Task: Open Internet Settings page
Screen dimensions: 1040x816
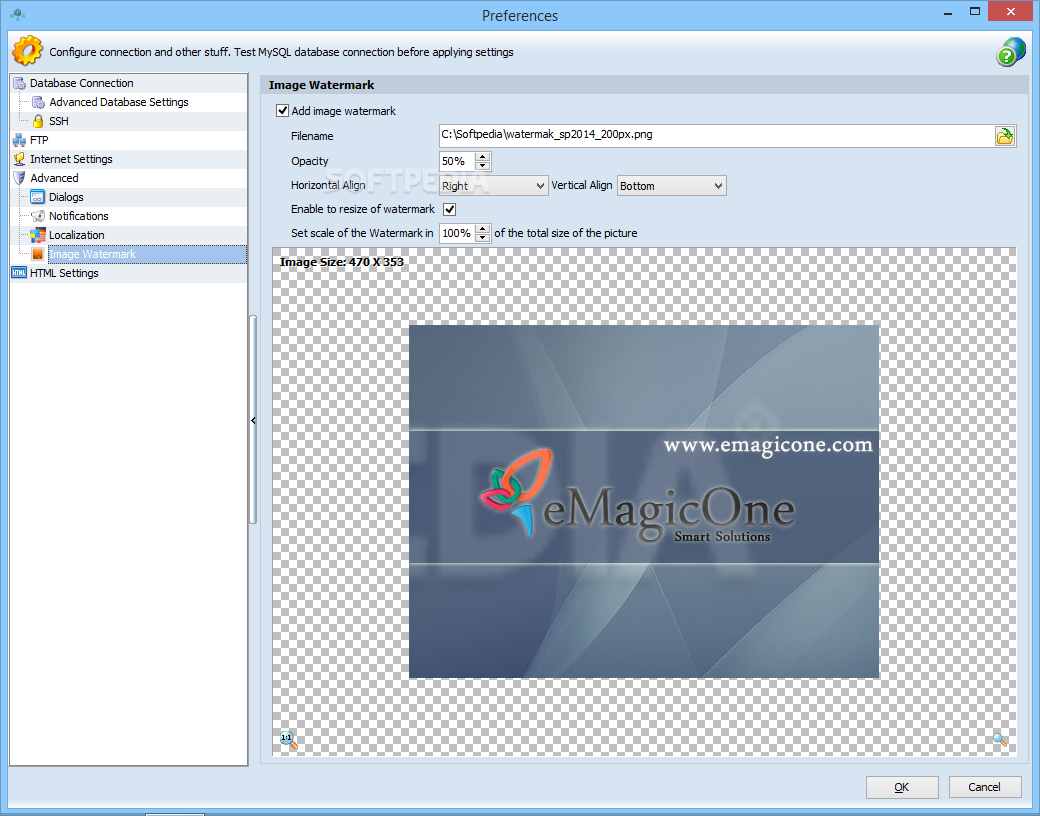Action: 71,159
